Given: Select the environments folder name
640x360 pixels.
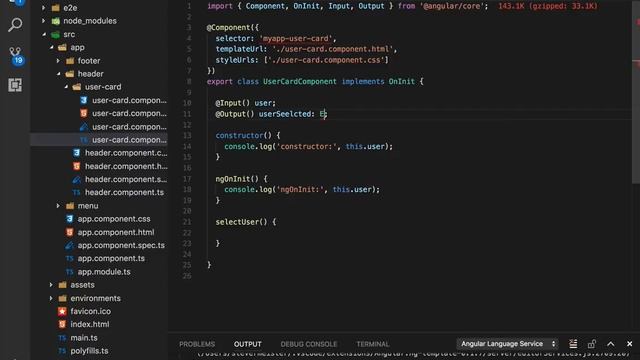Looking at the screenshot, I should [96, 298].
